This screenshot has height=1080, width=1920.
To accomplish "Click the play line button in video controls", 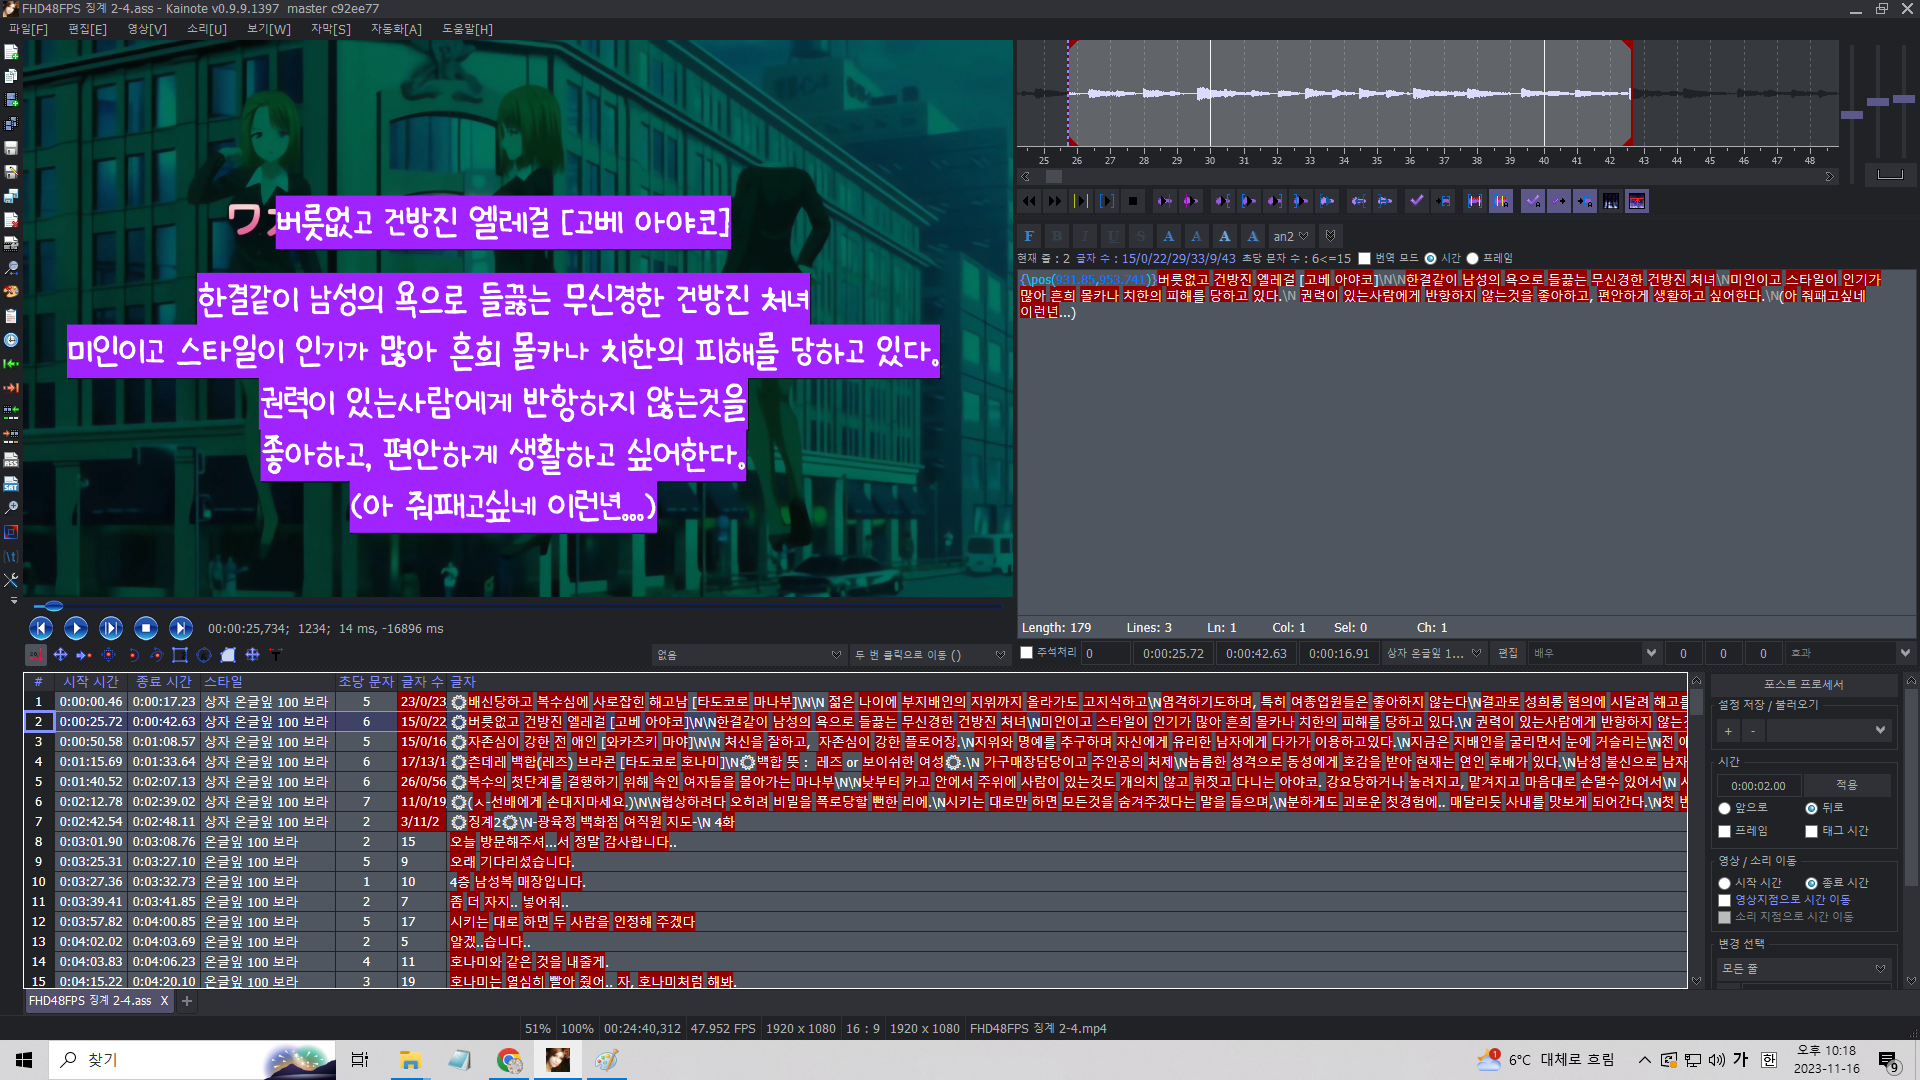I will (x=111, y=628).
